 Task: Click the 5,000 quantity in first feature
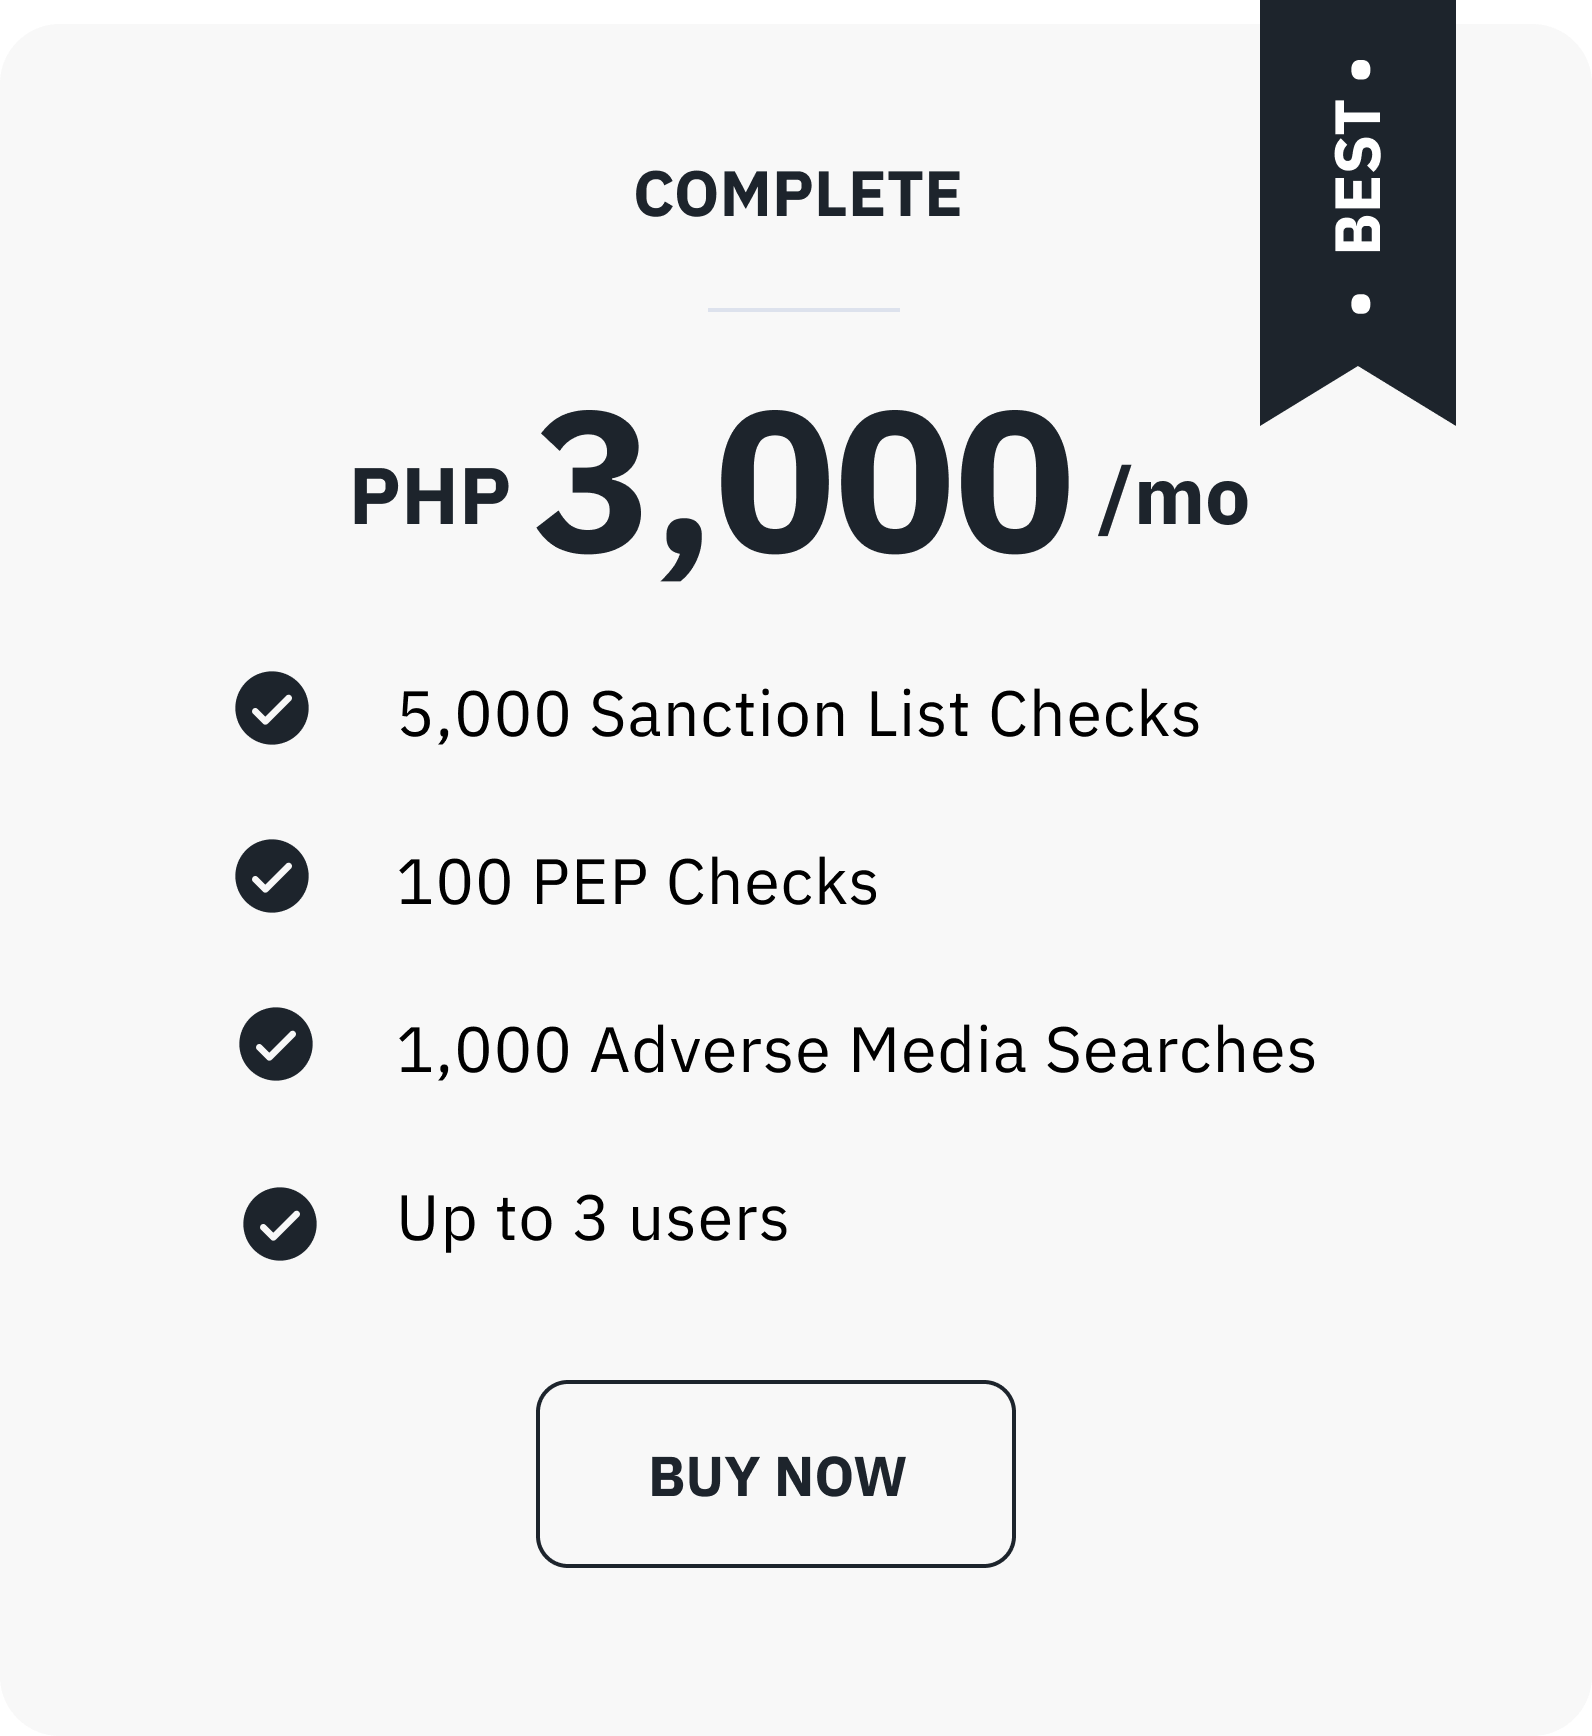tap(484, 714)
